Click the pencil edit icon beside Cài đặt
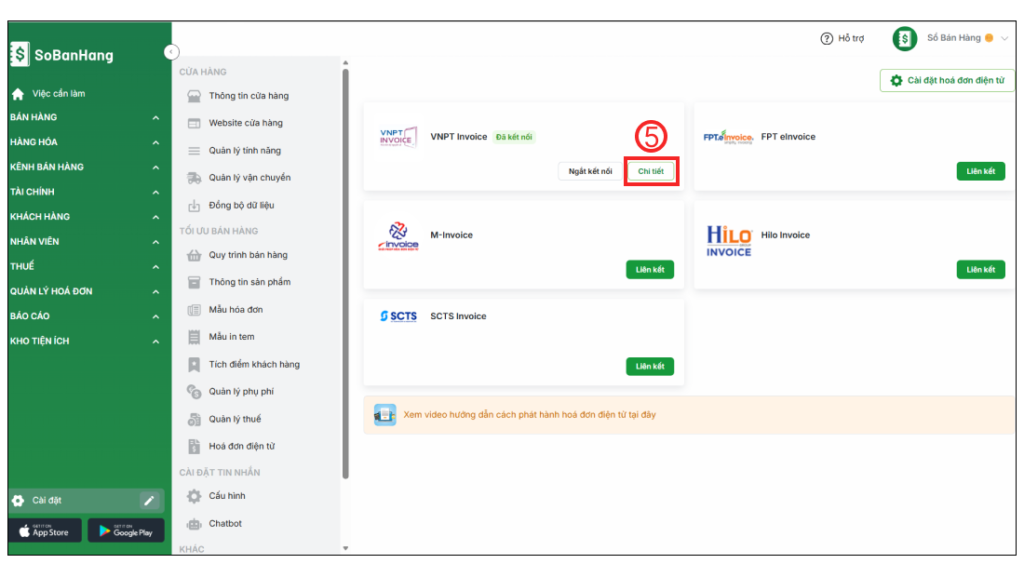Image resolution: width=1024 pixels, height=577 pixels. pos(148,500)
